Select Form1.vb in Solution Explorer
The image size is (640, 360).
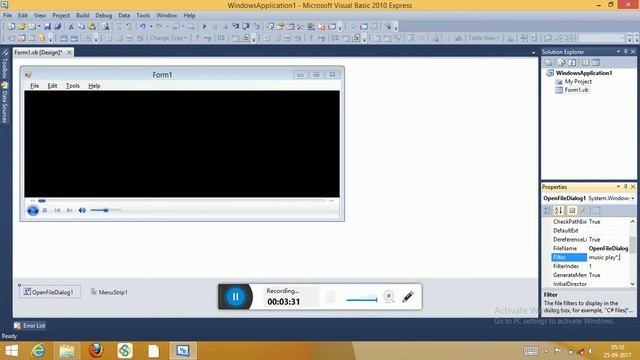coord(576,90)
